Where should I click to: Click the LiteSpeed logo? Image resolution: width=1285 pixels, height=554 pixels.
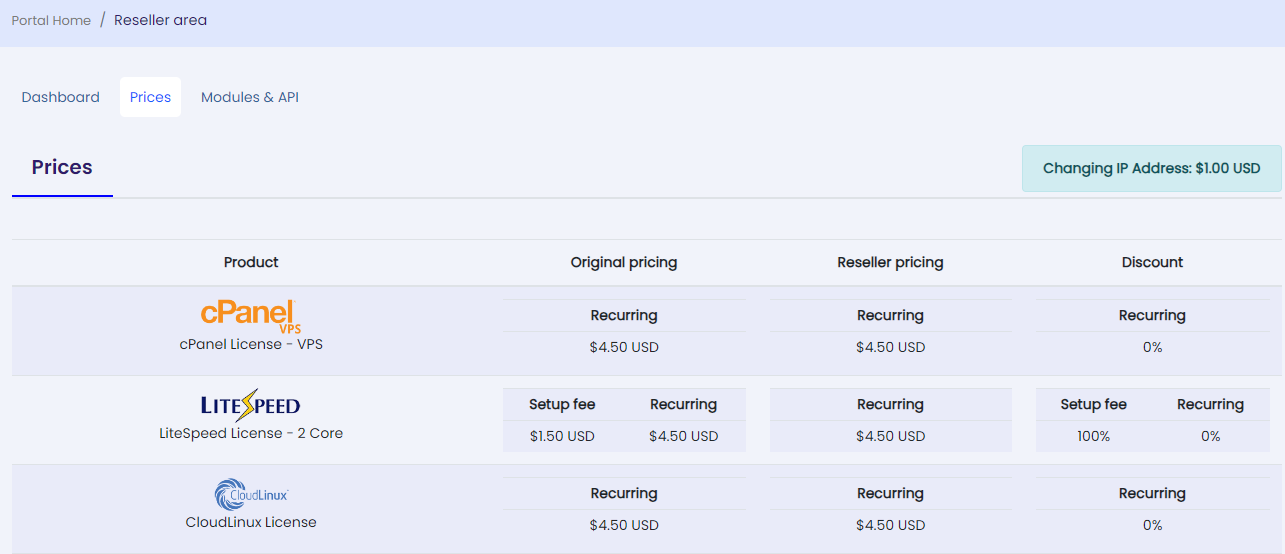pyautogui.click(x=250, y=405)
